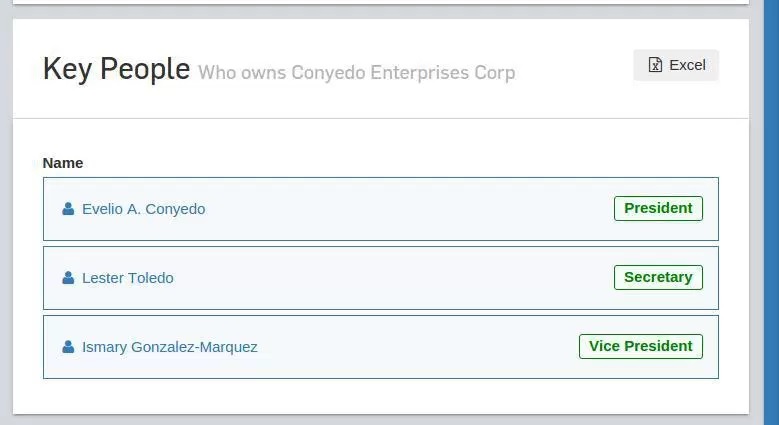Export key people to Excel
Screen dimensions: 779x425
coord(676,65)
